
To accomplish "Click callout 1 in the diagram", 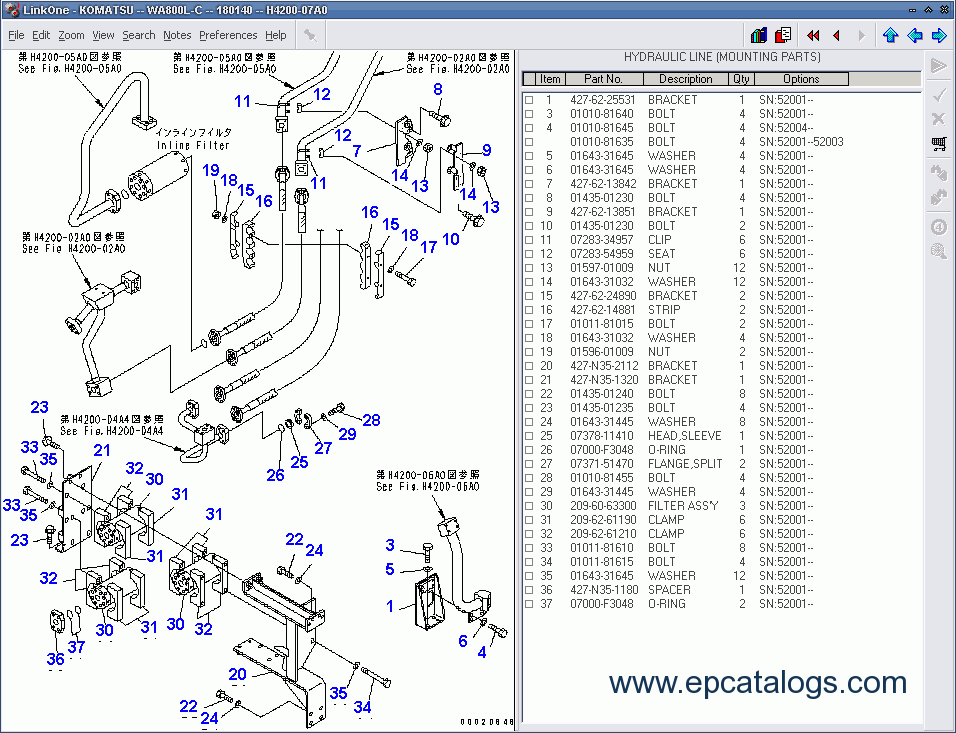I will (390, 607).
